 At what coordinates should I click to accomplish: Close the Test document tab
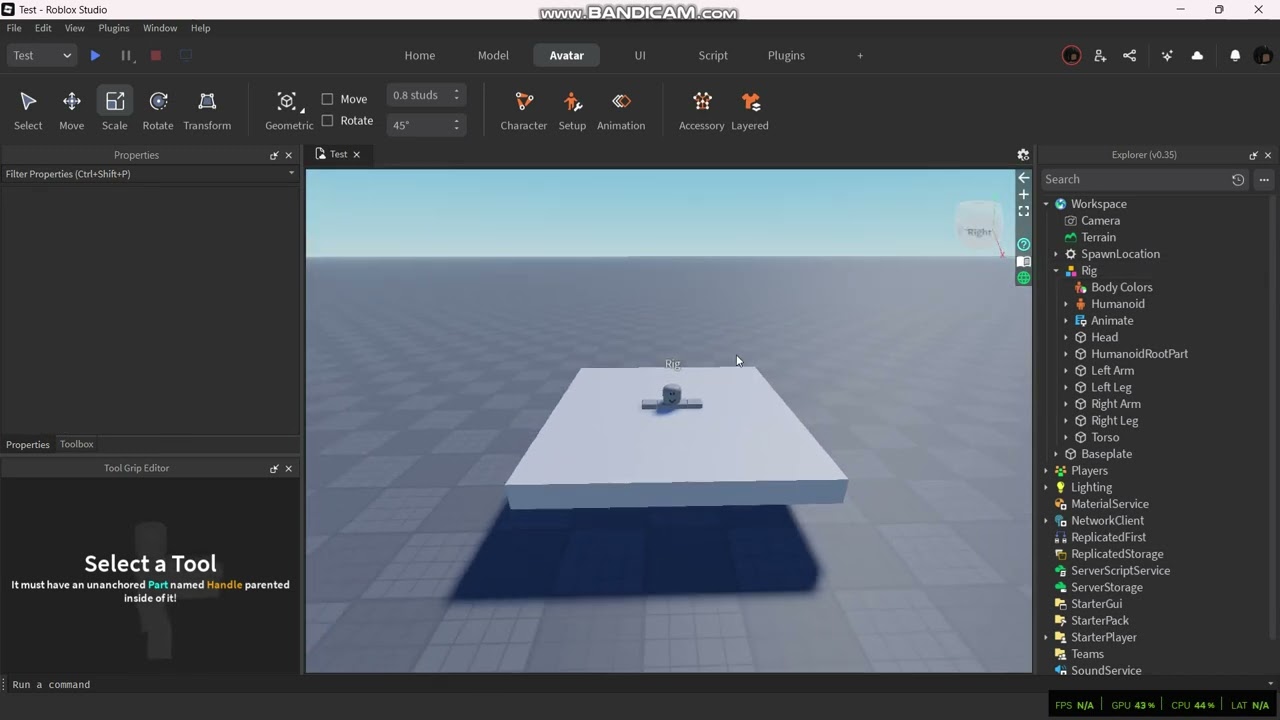click(356, 154)
